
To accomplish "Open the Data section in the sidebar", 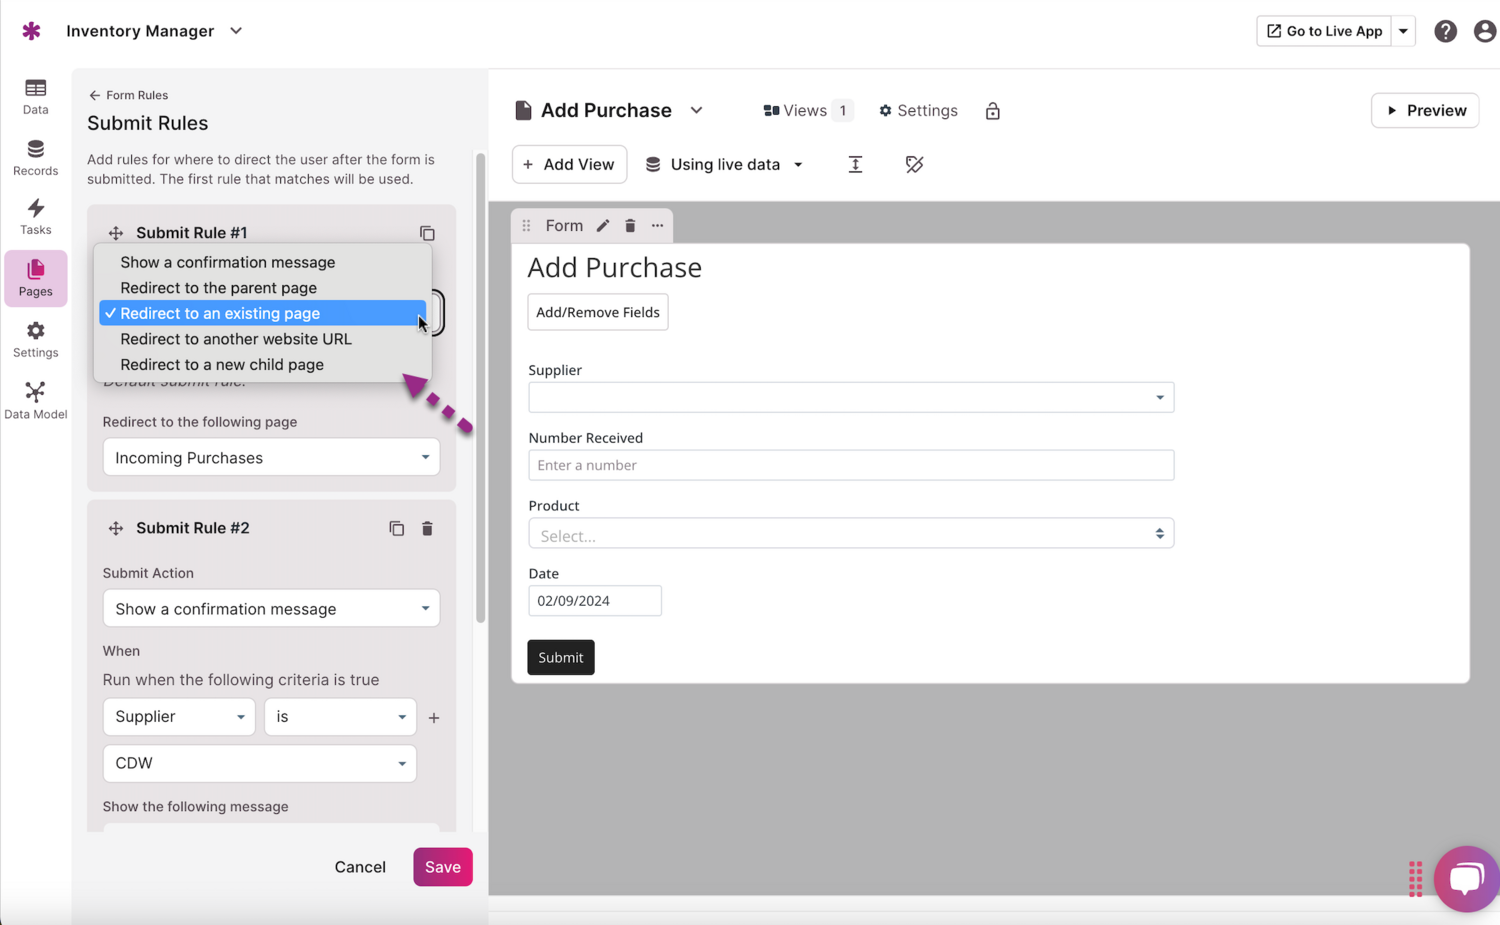I will point(36,97).
